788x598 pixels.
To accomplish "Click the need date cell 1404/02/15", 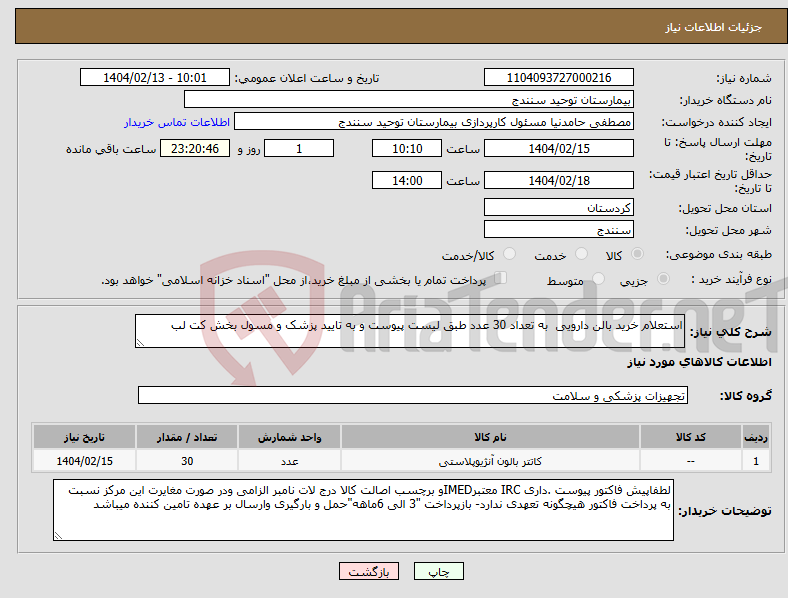I will (x=84, y=461).
